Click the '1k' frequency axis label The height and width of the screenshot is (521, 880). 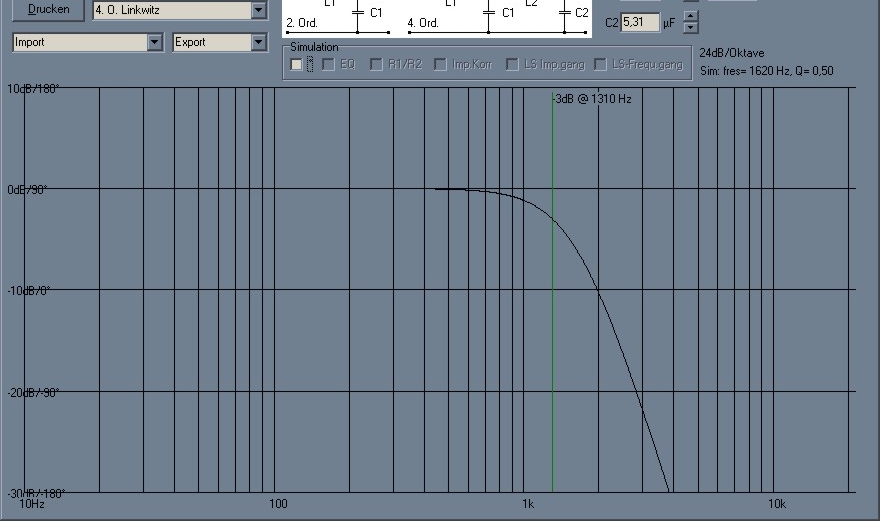coord(528,504)
